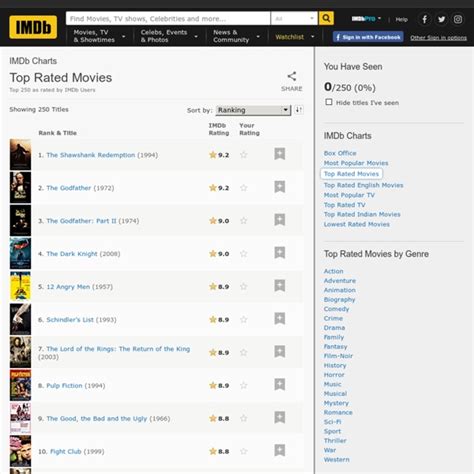Open the Twitter icon in header

coord(441,19)
